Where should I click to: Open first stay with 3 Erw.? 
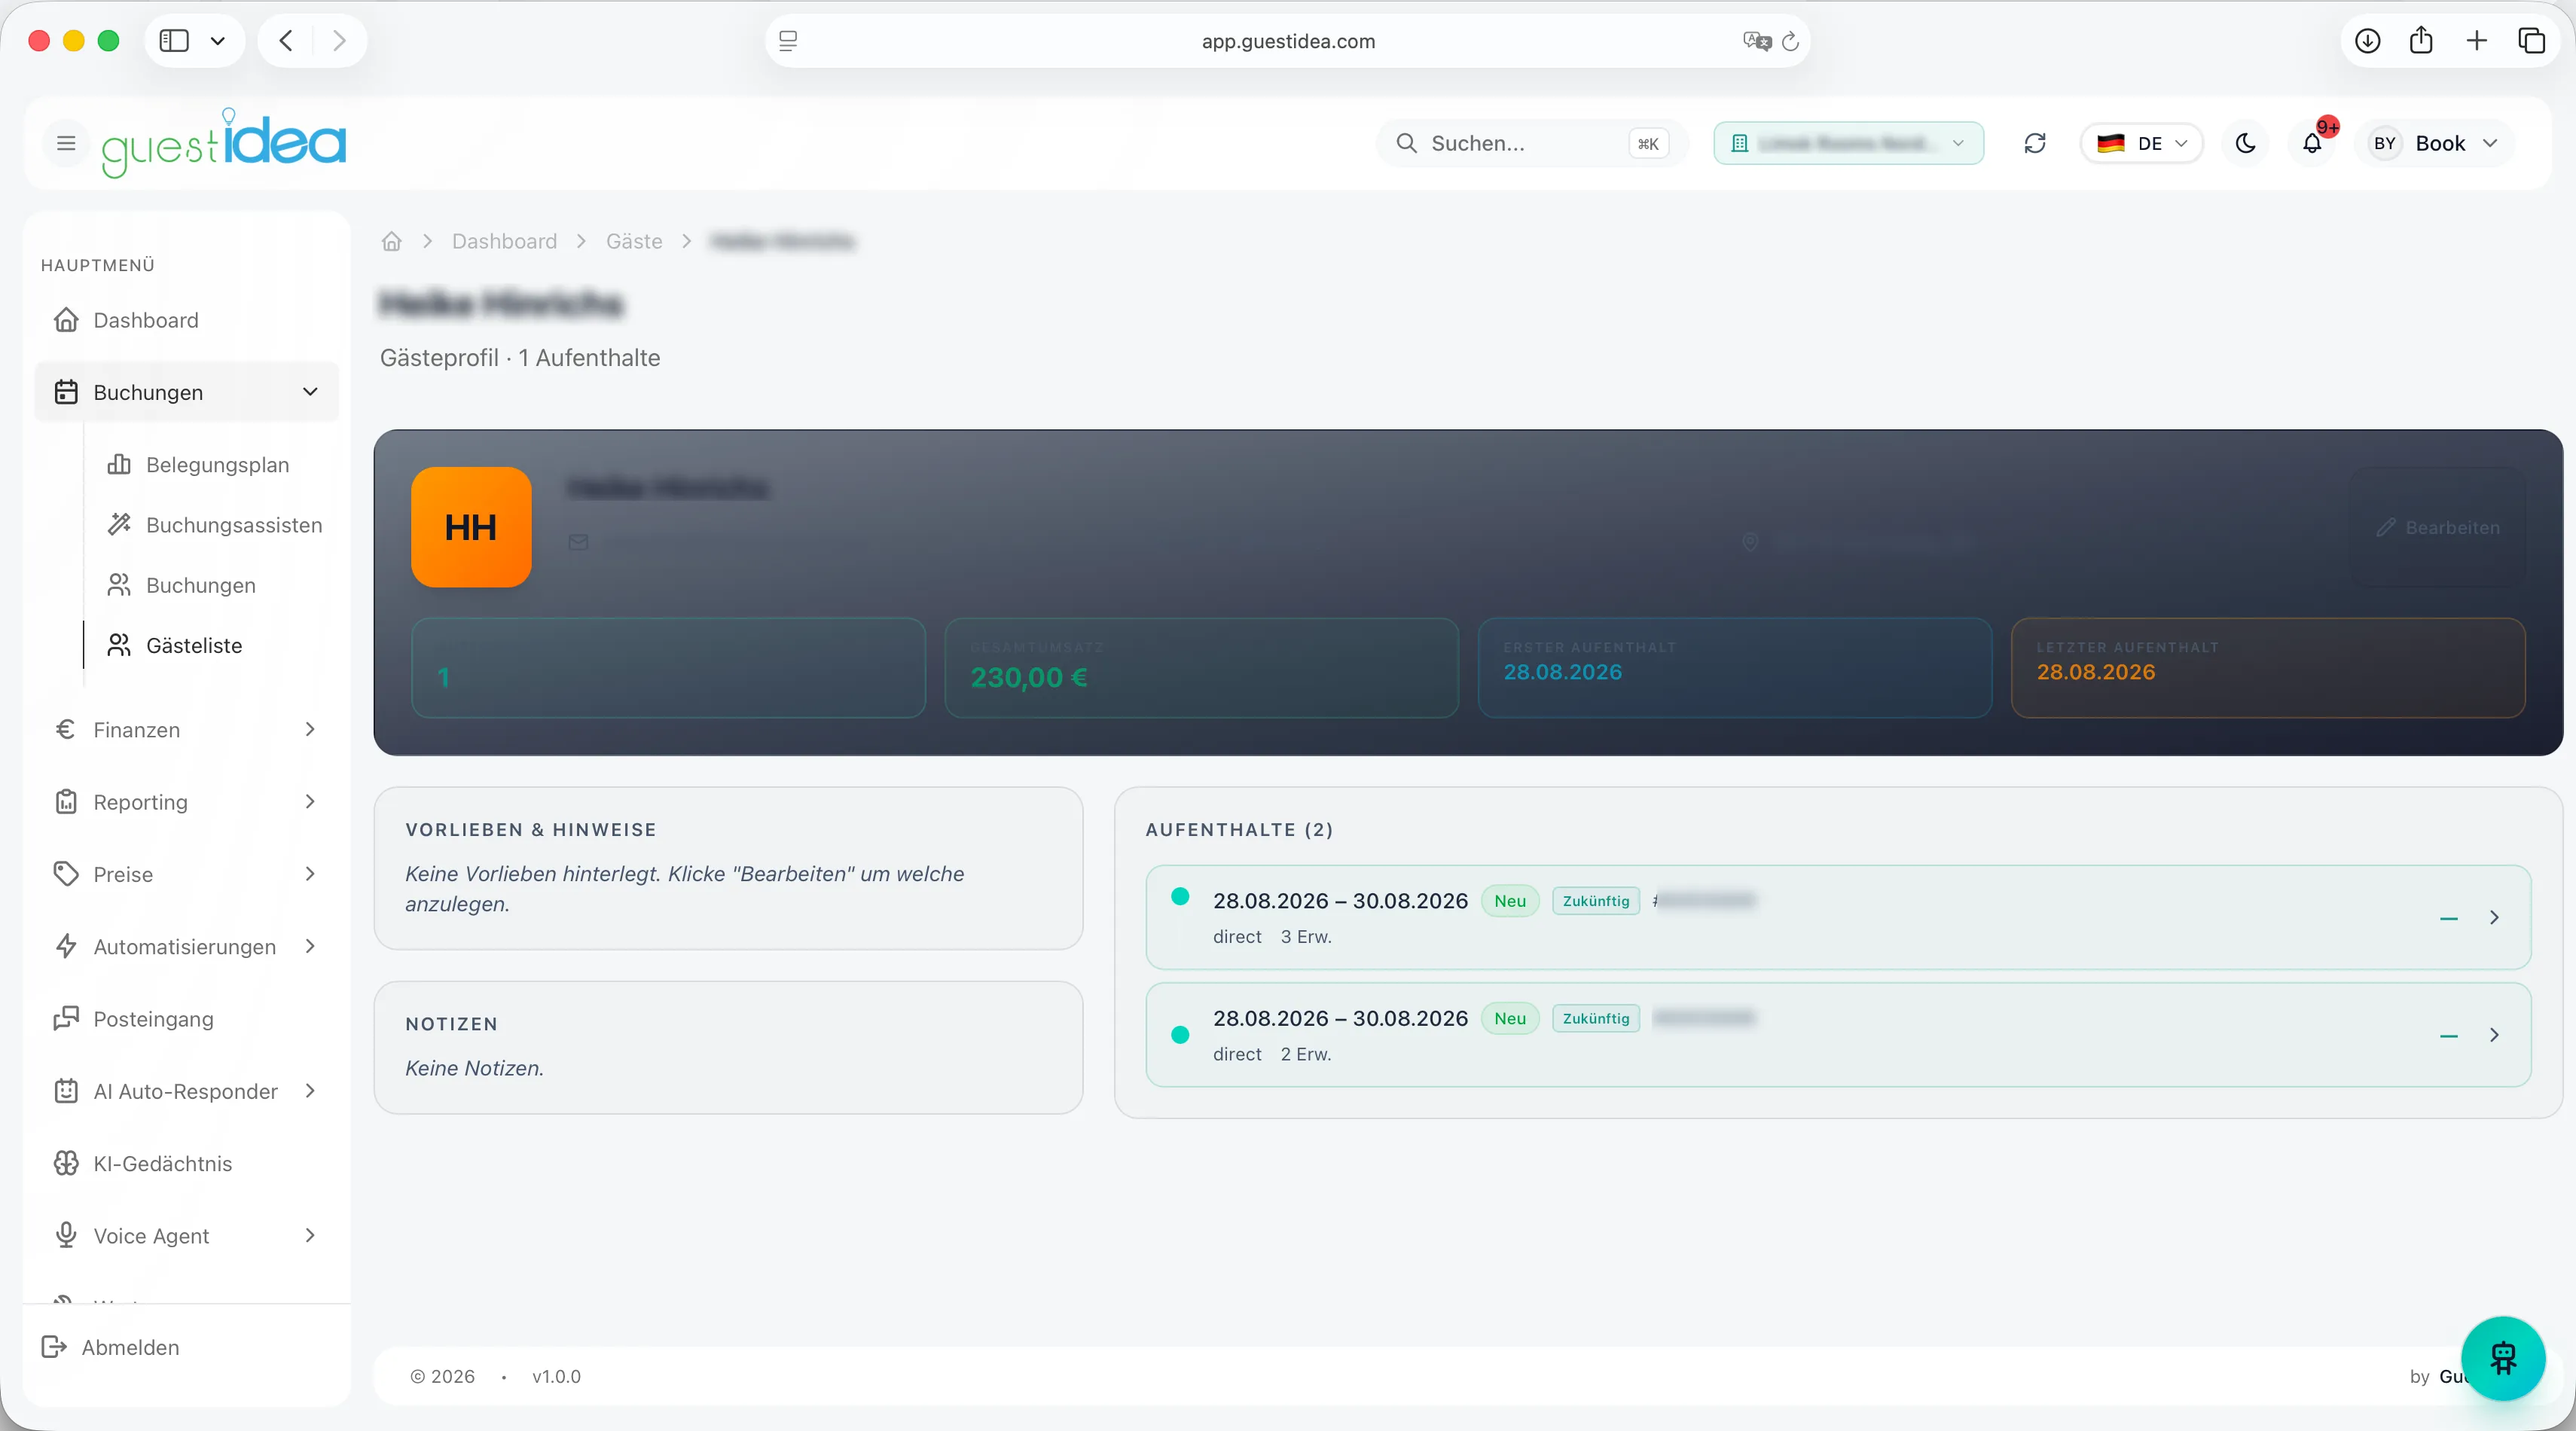(x=1837, y=917)
